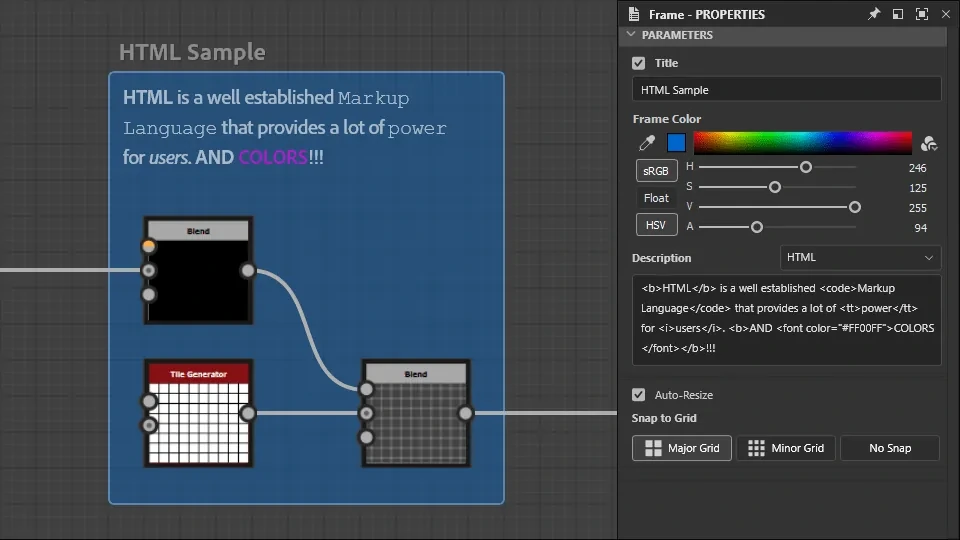Switch color values to Float
Viewport: 960px width, 540px height.
pyautogui.click(x=656, y=198)
